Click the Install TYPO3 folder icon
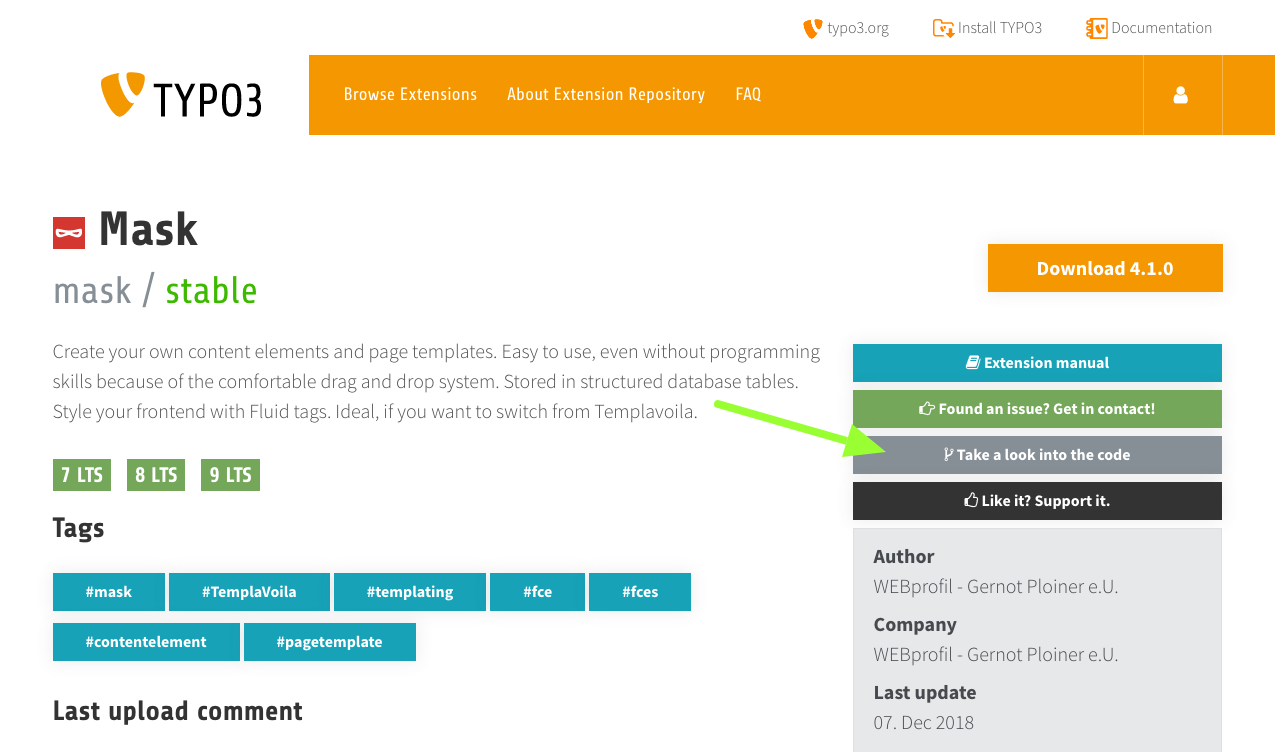The width and height of the screenshot is (1275, 752). click(x=943, y=28)
